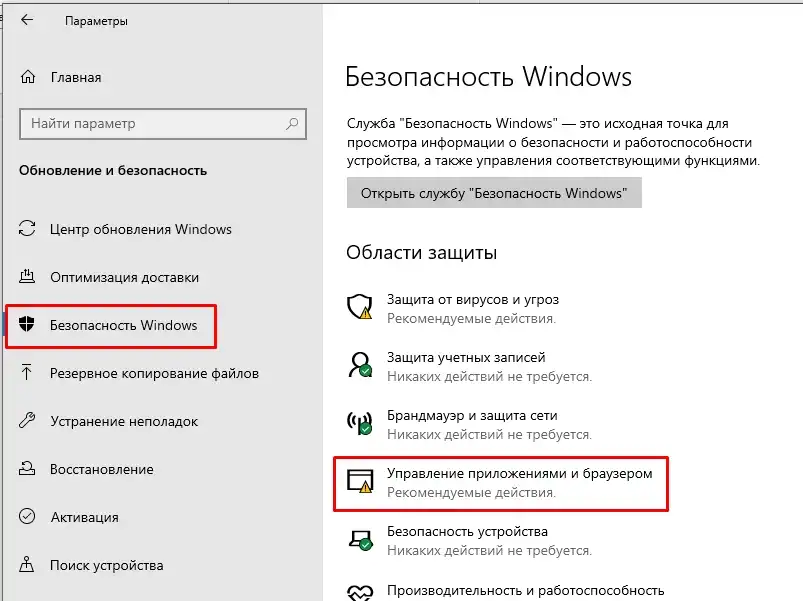Click the back arrow near "Параметры"
This screenshot has width=803, height=601.
click(28, 18)
